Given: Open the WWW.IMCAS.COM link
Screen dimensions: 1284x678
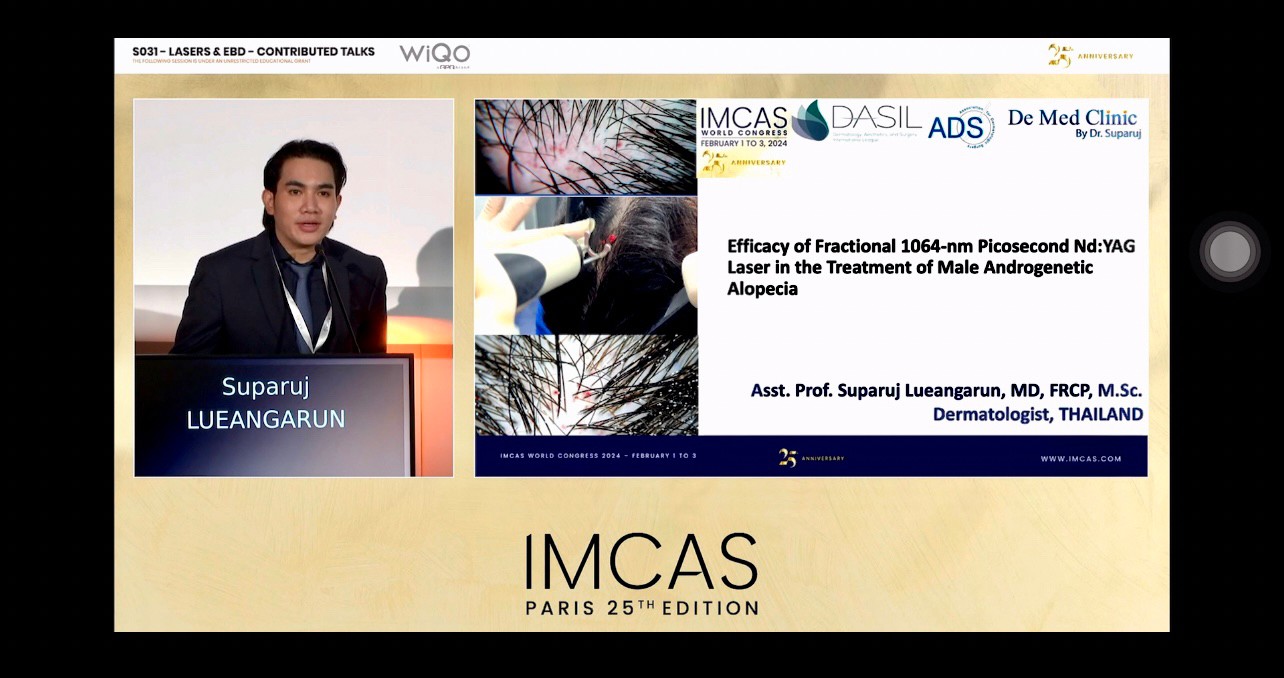Looking at the screenshot, I should pyautogui.click(x=1080, y=459).
